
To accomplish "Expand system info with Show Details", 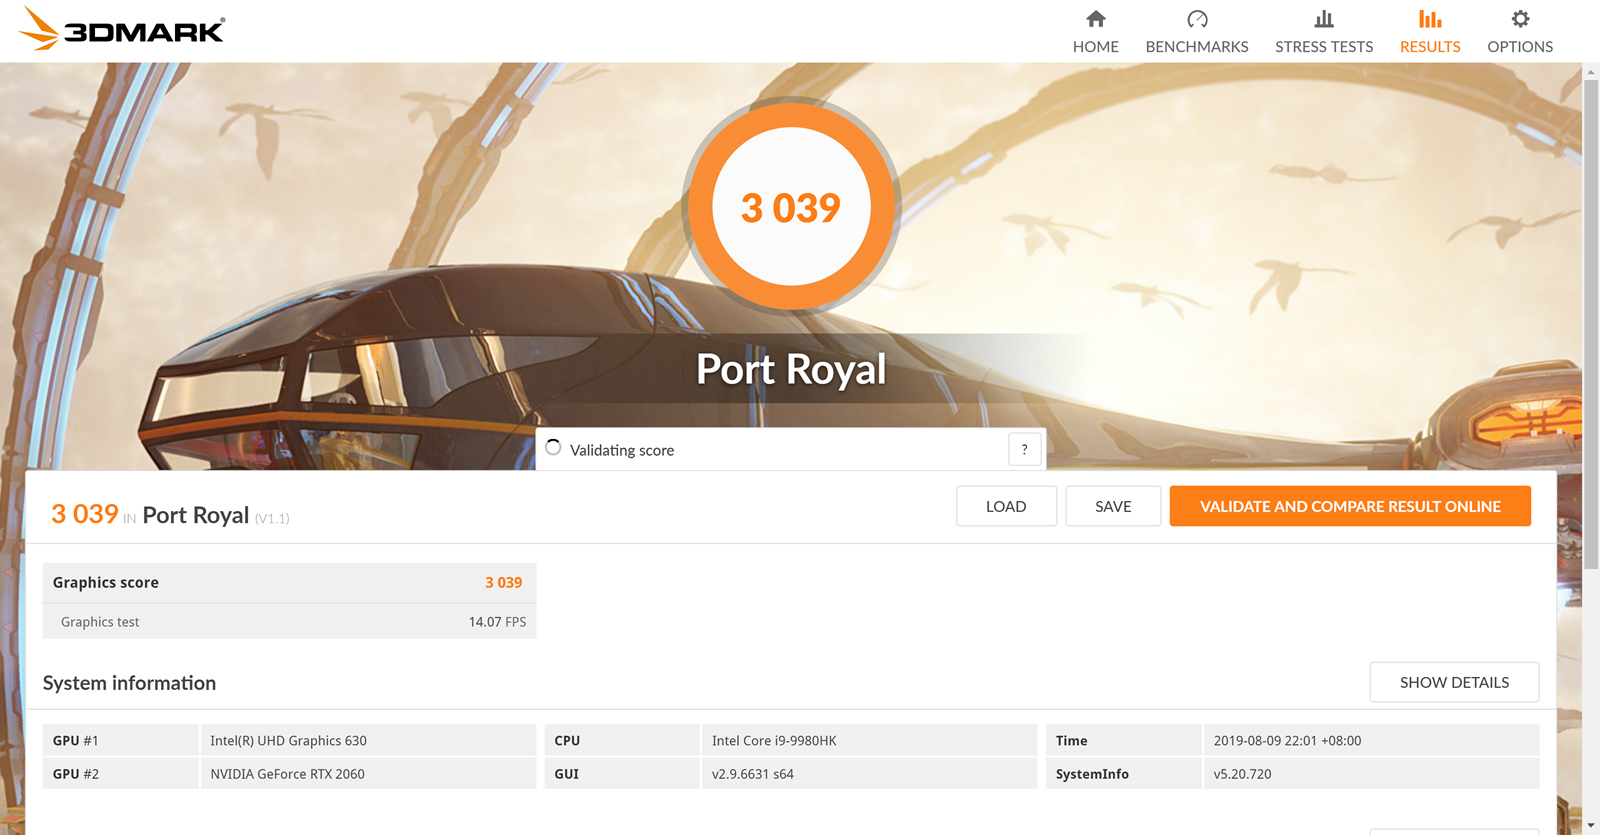I will tap(1453, 682).
